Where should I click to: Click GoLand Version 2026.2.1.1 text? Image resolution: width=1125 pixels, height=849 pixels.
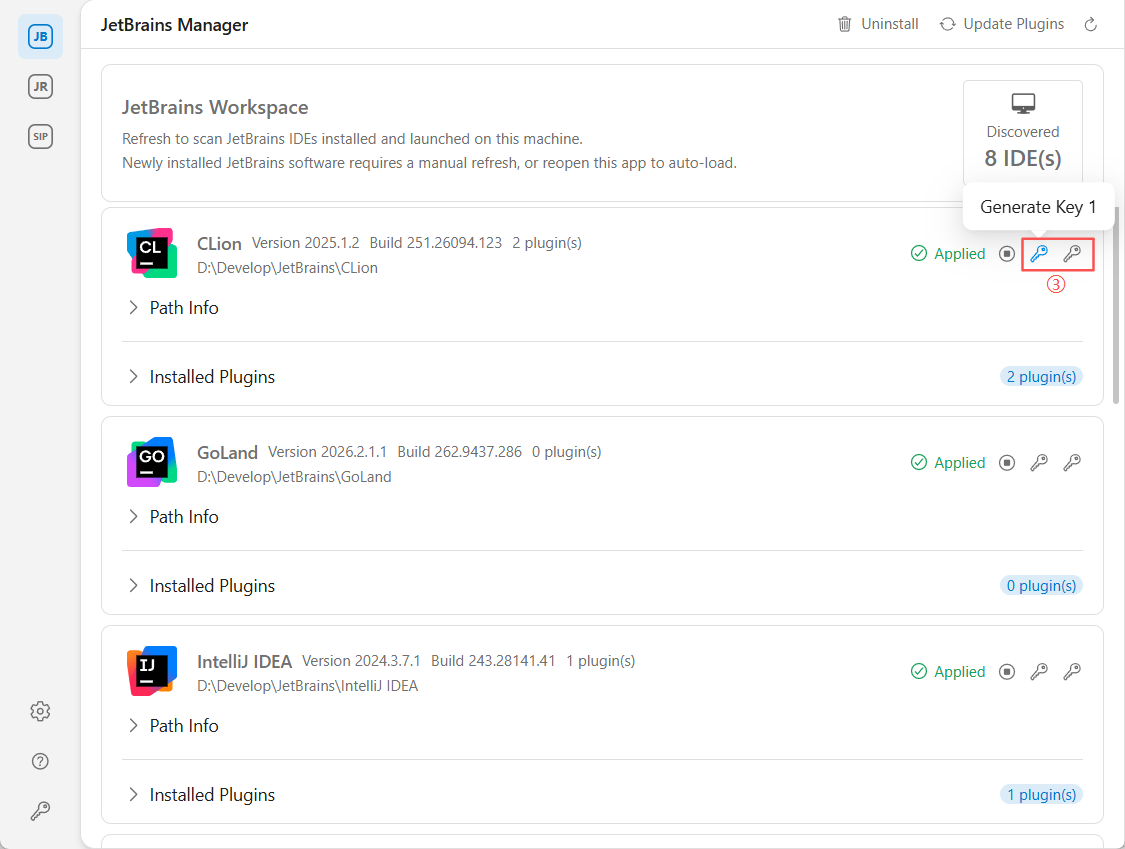[327, 451]
